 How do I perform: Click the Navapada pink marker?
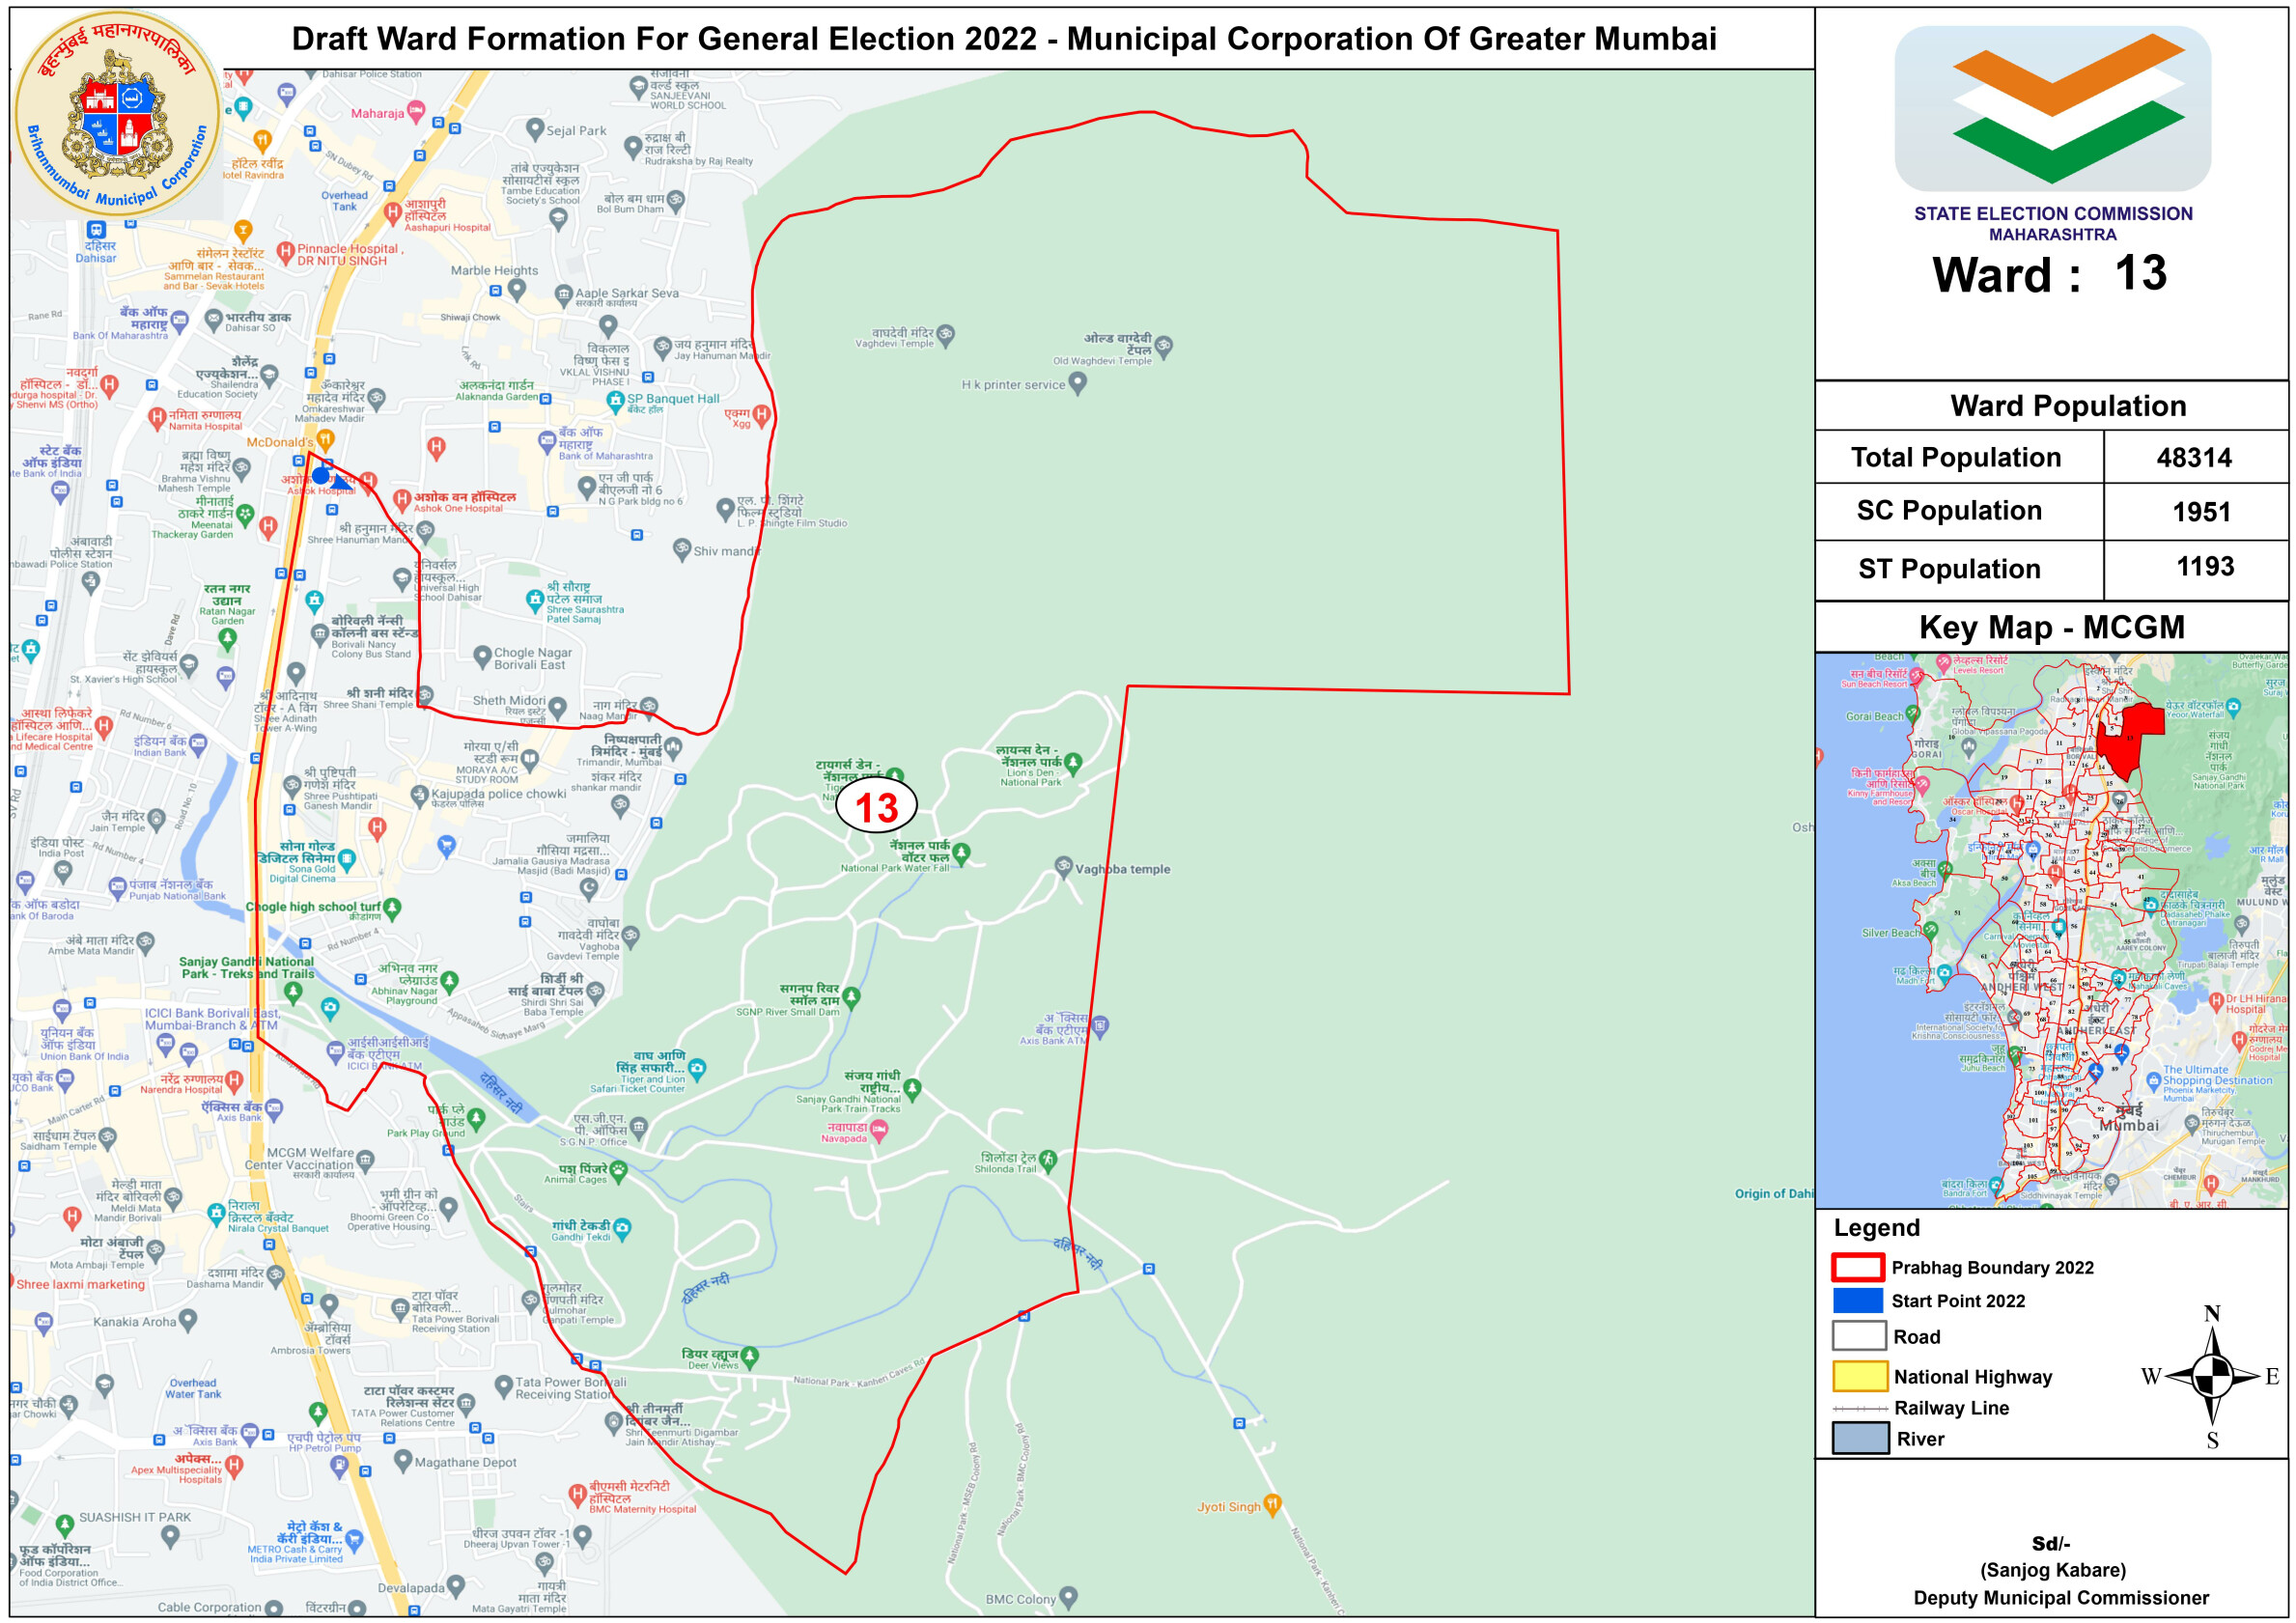[879, 1130]
